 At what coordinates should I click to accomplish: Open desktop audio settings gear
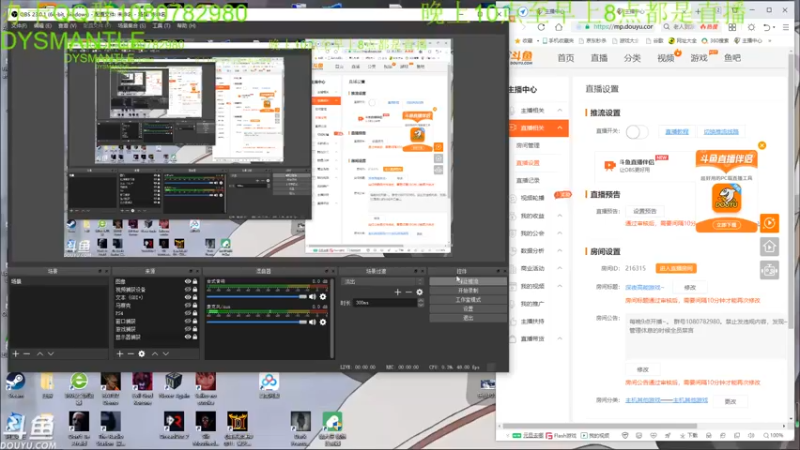tap(322, 296)
